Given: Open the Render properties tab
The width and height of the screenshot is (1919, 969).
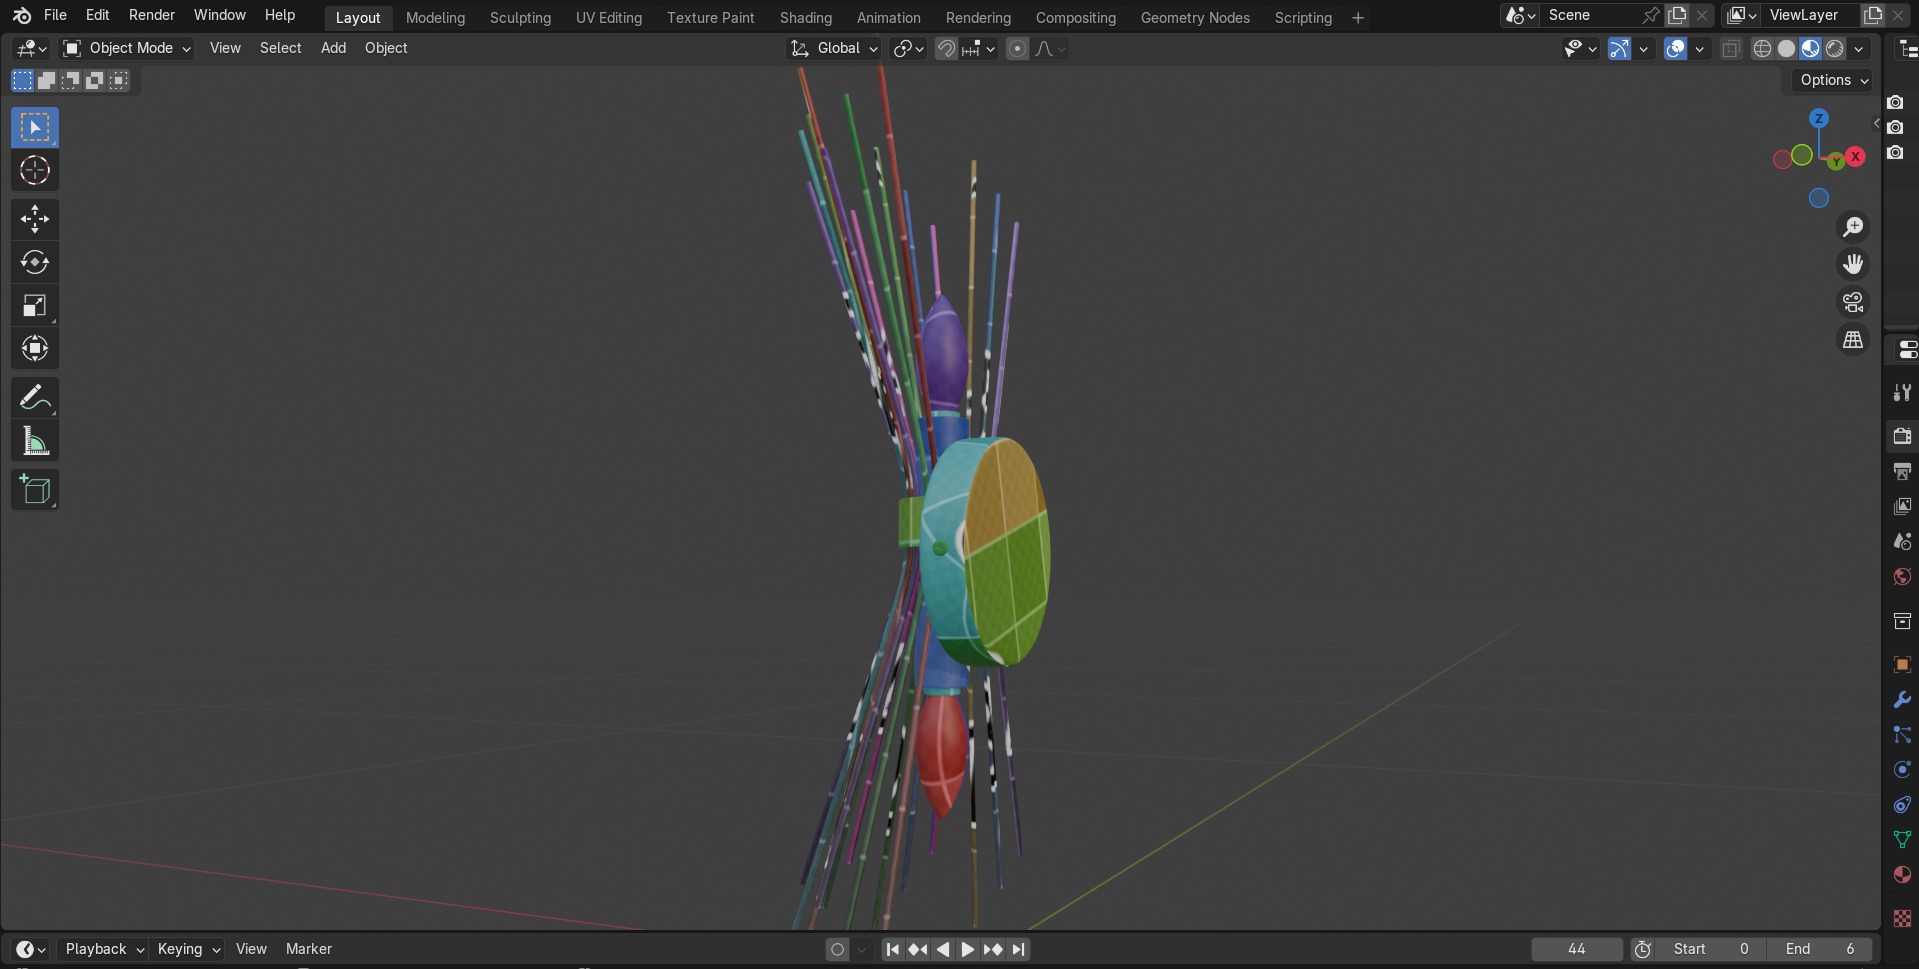Looking at the screenshot, I should (1902, 436).
